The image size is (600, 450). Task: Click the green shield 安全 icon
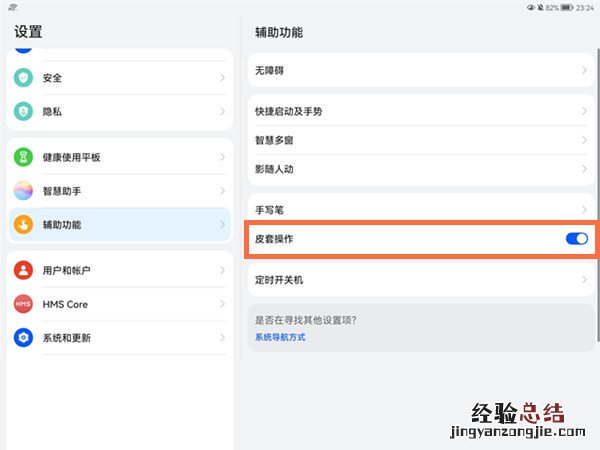pos(24,78)
